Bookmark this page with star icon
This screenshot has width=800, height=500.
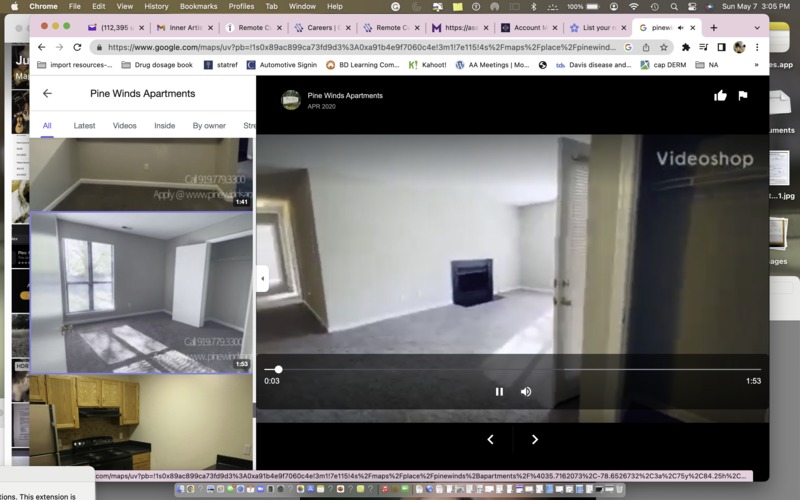(663, 47)
